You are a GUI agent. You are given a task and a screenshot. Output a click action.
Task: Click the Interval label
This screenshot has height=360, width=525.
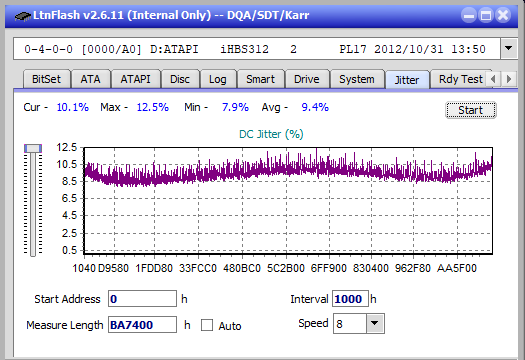309,299
